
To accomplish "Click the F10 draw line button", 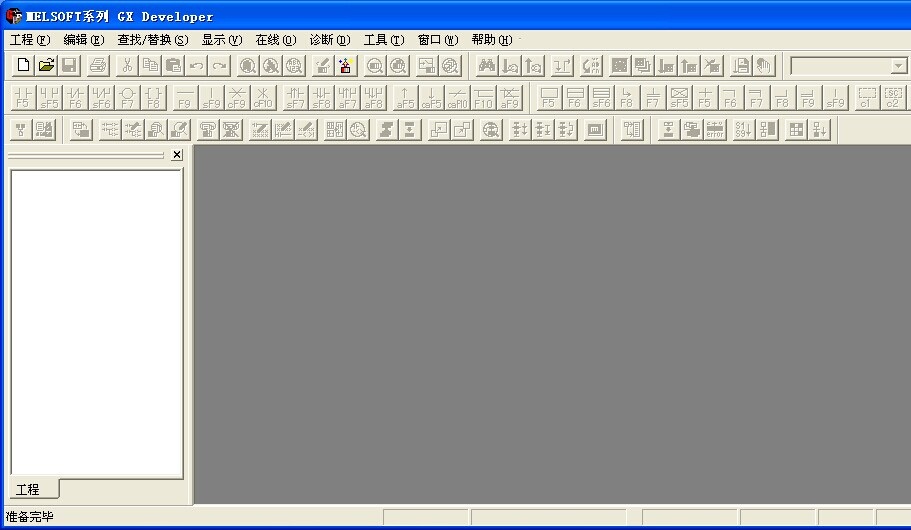I will click(483, 97).
